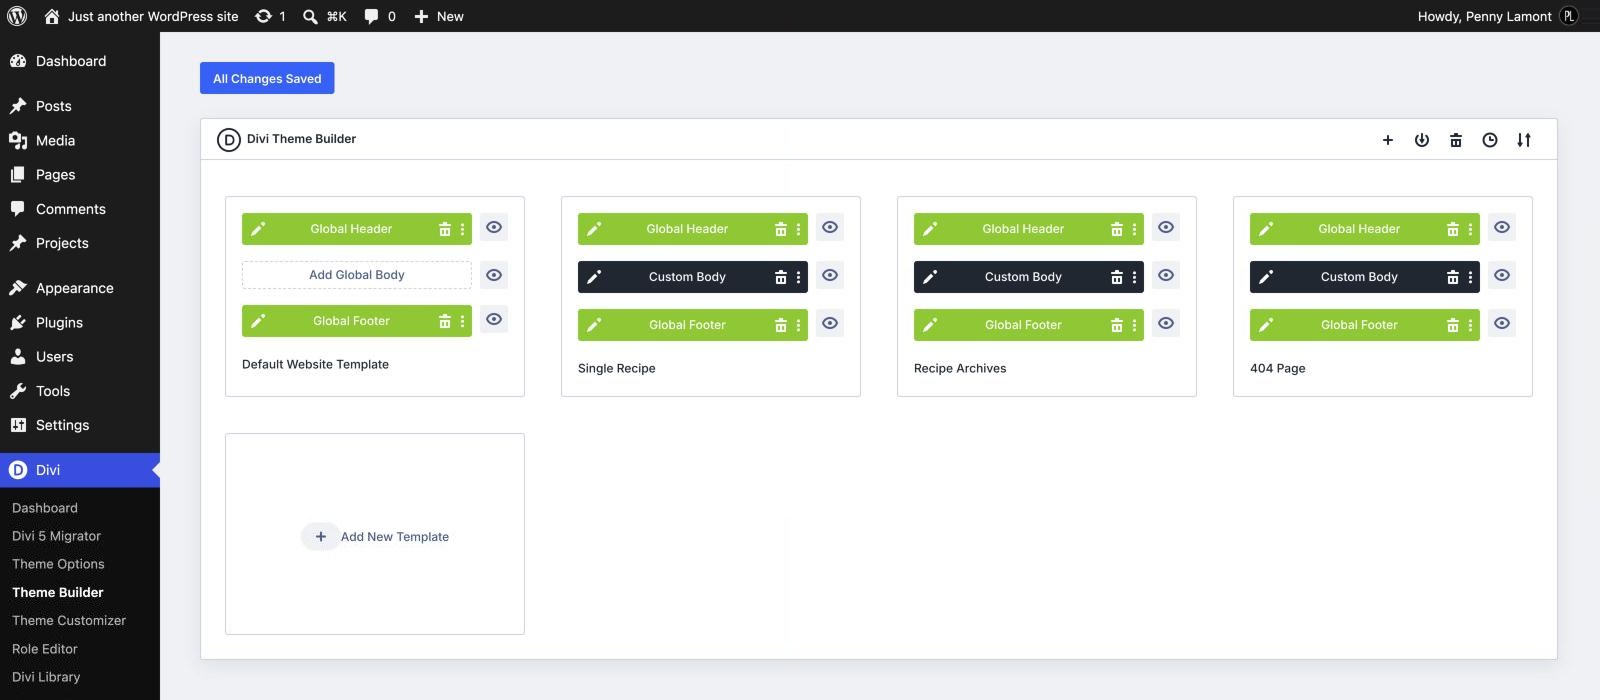Hide Global Footer in 404 Page template

pyautogui.click(x=1502, y=323)
